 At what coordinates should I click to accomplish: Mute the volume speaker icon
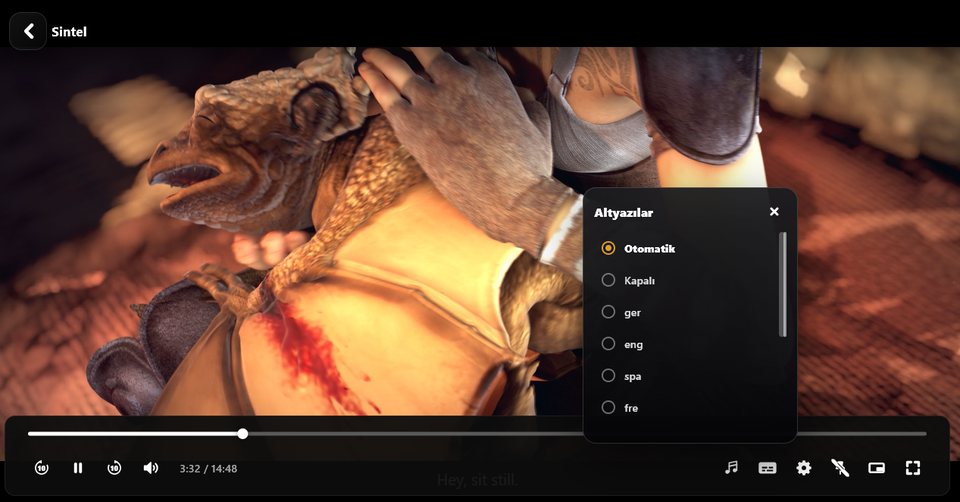coord(151,468)
